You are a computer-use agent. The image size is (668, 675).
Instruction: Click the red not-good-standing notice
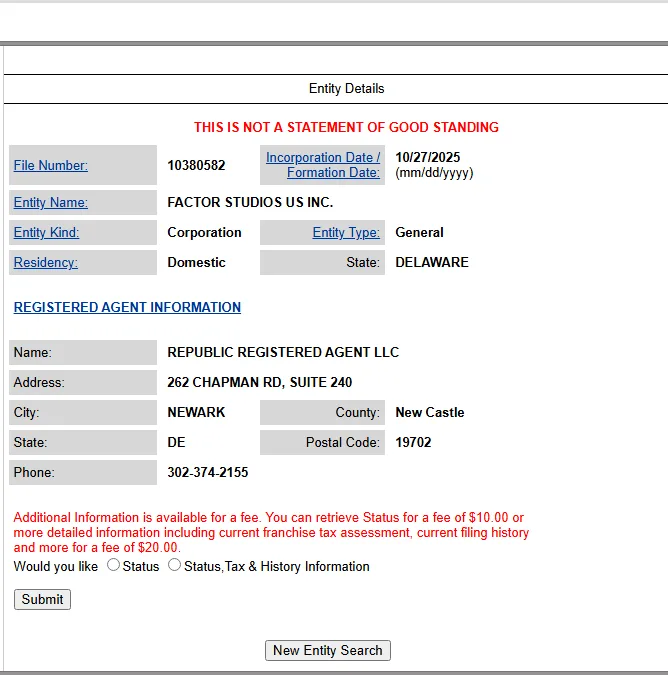pos(346,127)
